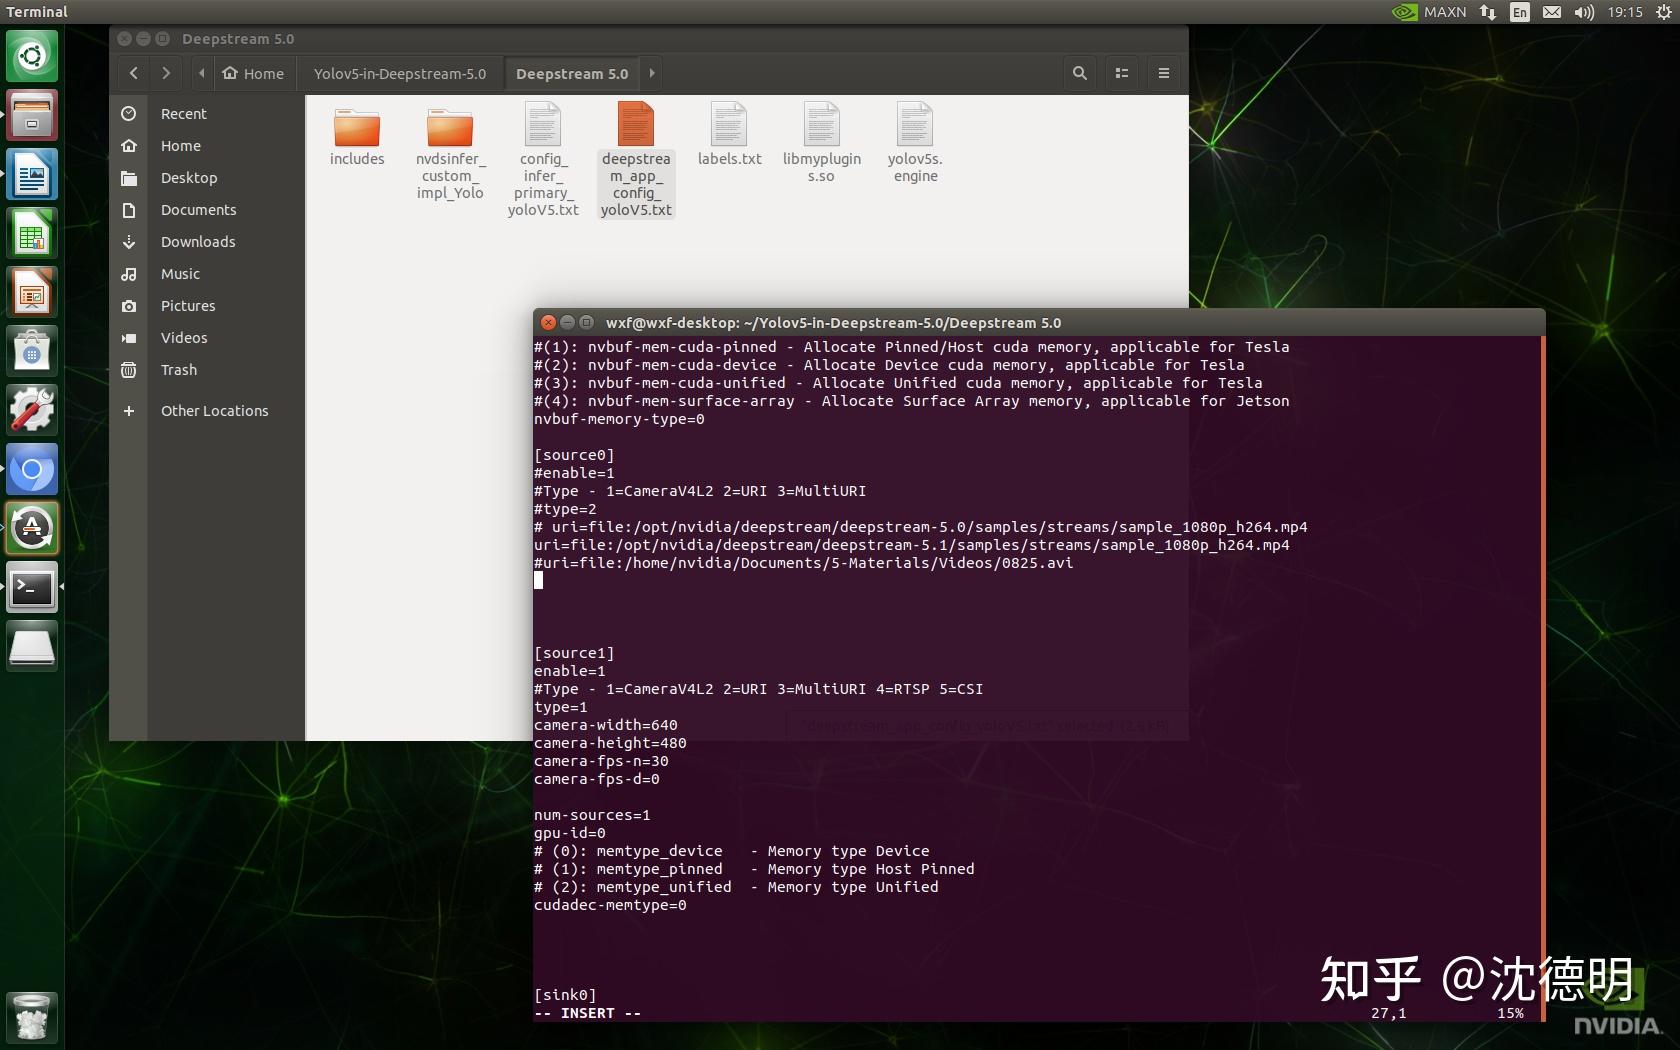Click the terminal's right-edge scrollbar
The height and width of the screenshot is (1050, 1680).
coord(1543,679)
